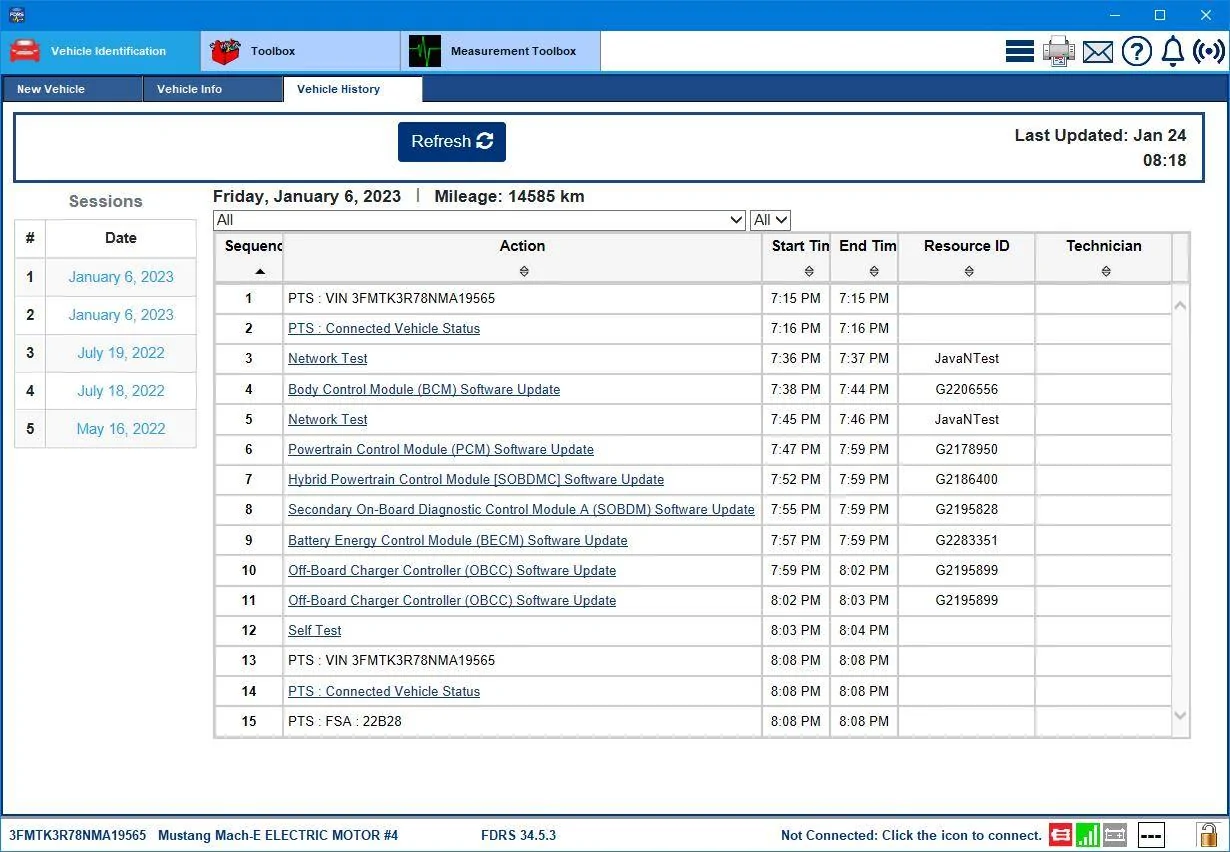This screenshot has width=1230, height=852.
Task: Click the PTS : FSA : 22B28 row
Action: tap(692, 721)
